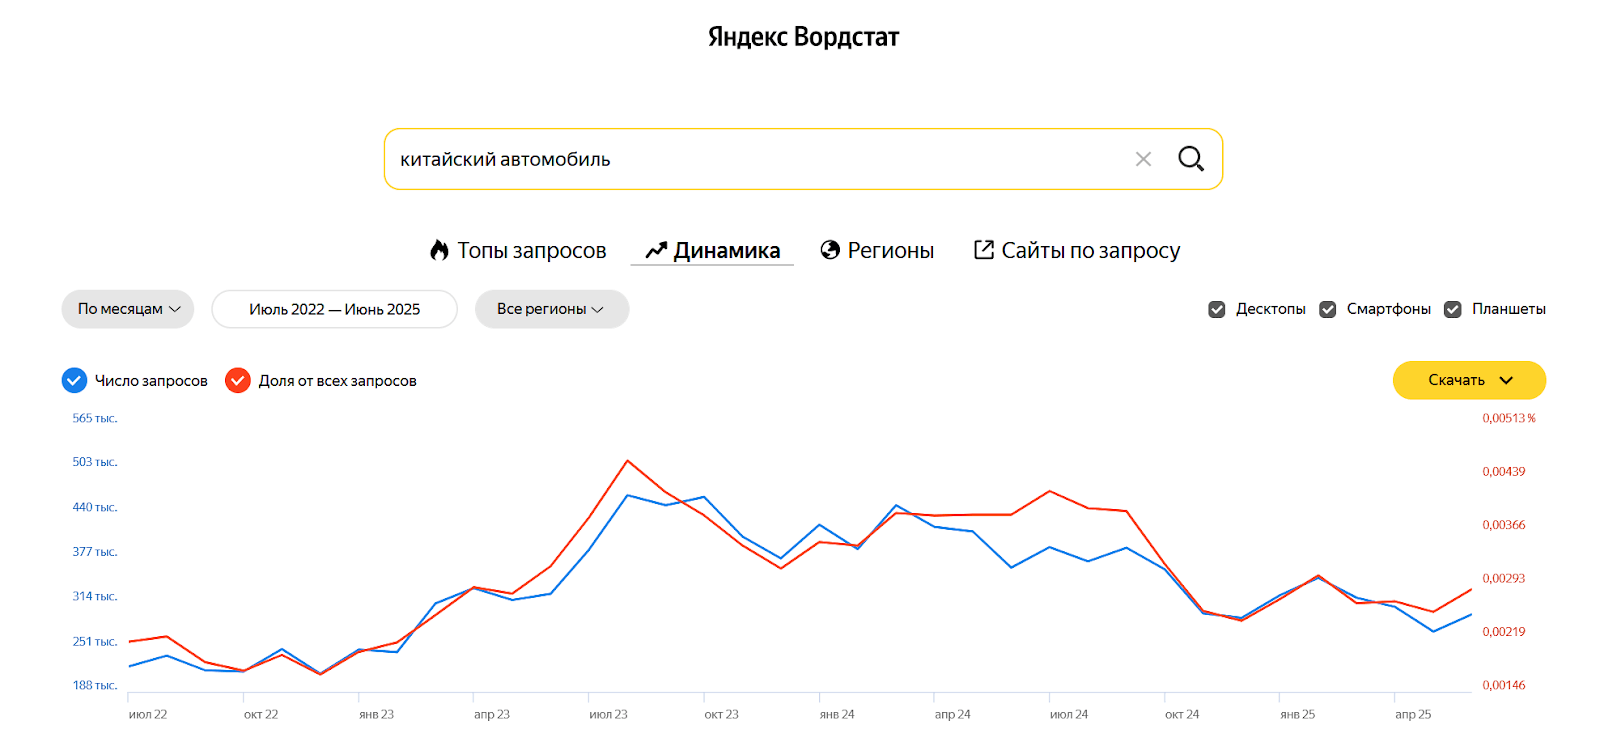Uncheck the Планшеты checkbox

(1453, 310)
